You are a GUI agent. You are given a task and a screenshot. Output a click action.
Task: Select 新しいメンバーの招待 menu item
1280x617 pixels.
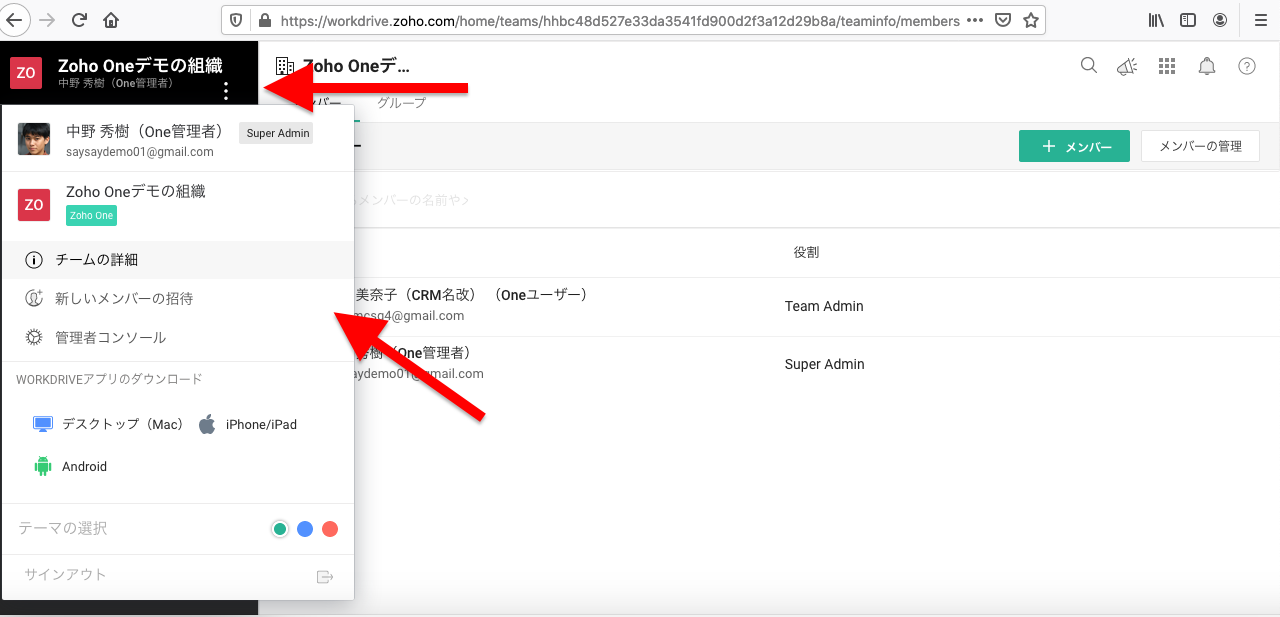click(x=178, y=298)
